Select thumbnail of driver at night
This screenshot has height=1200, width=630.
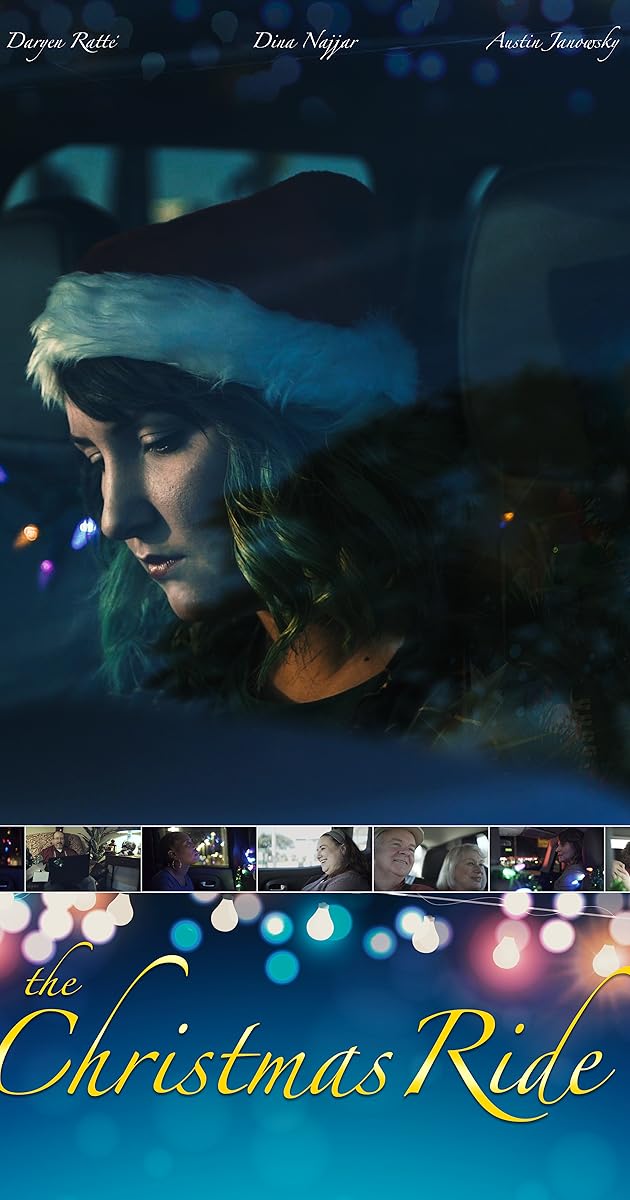(547, 858)
